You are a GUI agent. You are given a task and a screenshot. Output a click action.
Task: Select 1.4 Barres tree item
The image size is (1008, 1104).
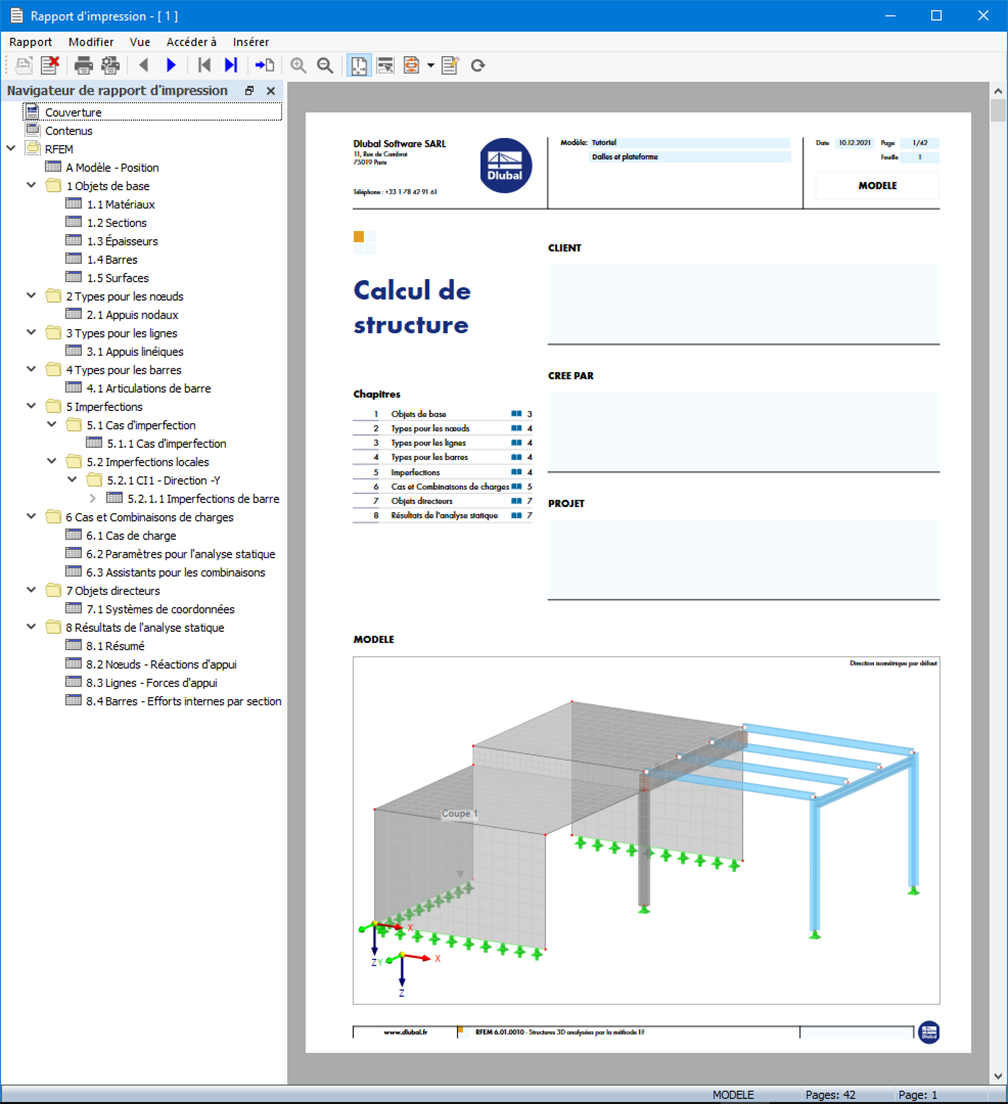[112, 259]
